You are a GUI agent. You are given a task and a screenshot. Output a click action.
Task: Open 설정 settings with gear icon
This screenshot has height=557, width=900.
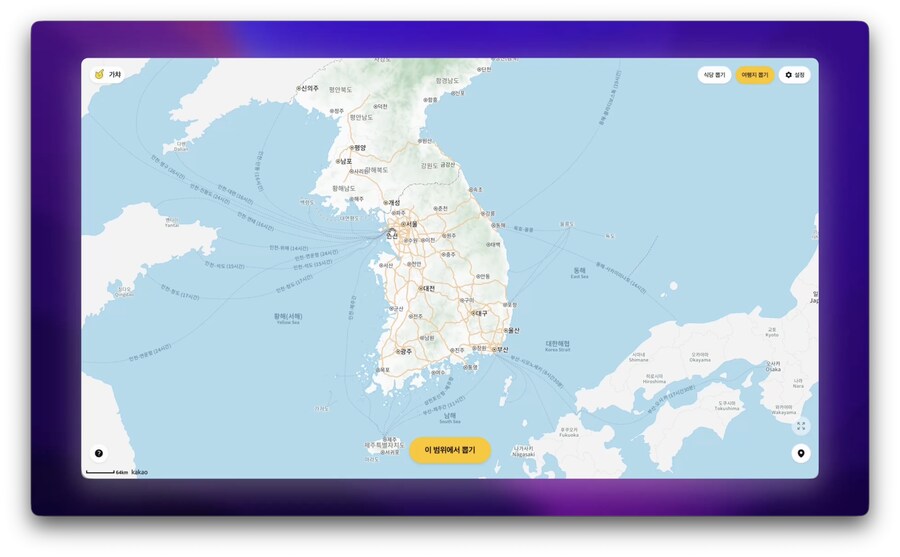794,75
